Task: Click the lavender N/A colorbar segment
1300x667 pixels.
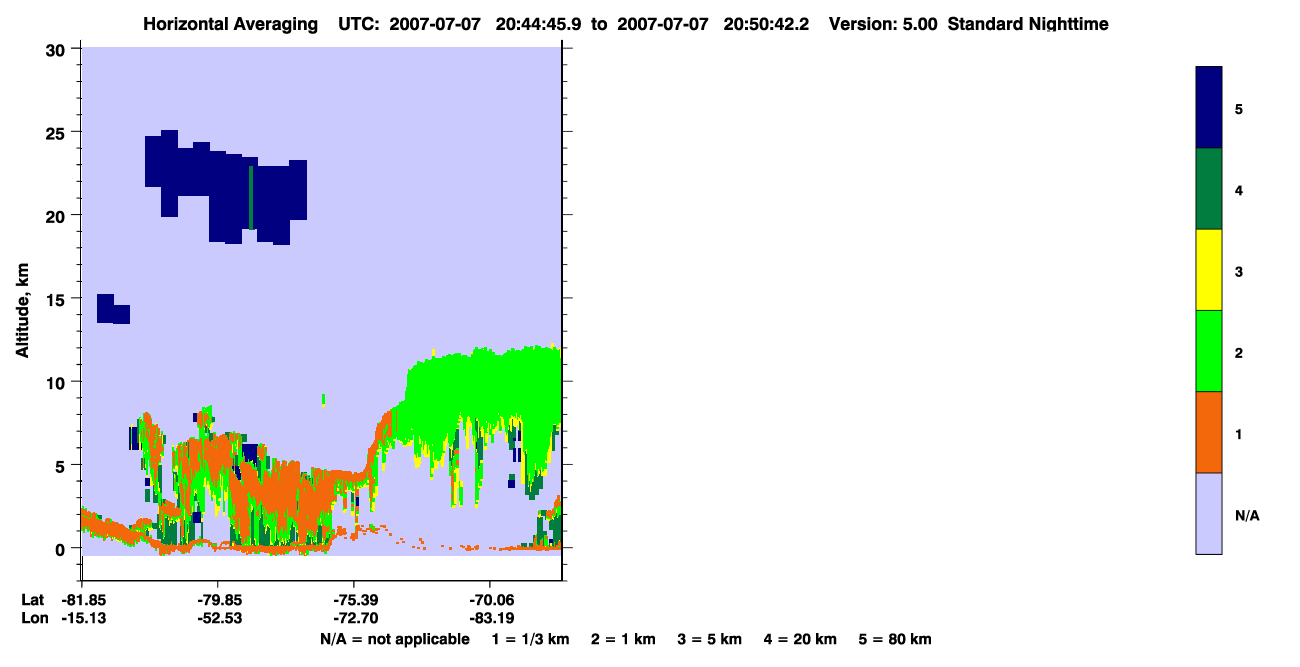Action: (x=1209, y=513)
